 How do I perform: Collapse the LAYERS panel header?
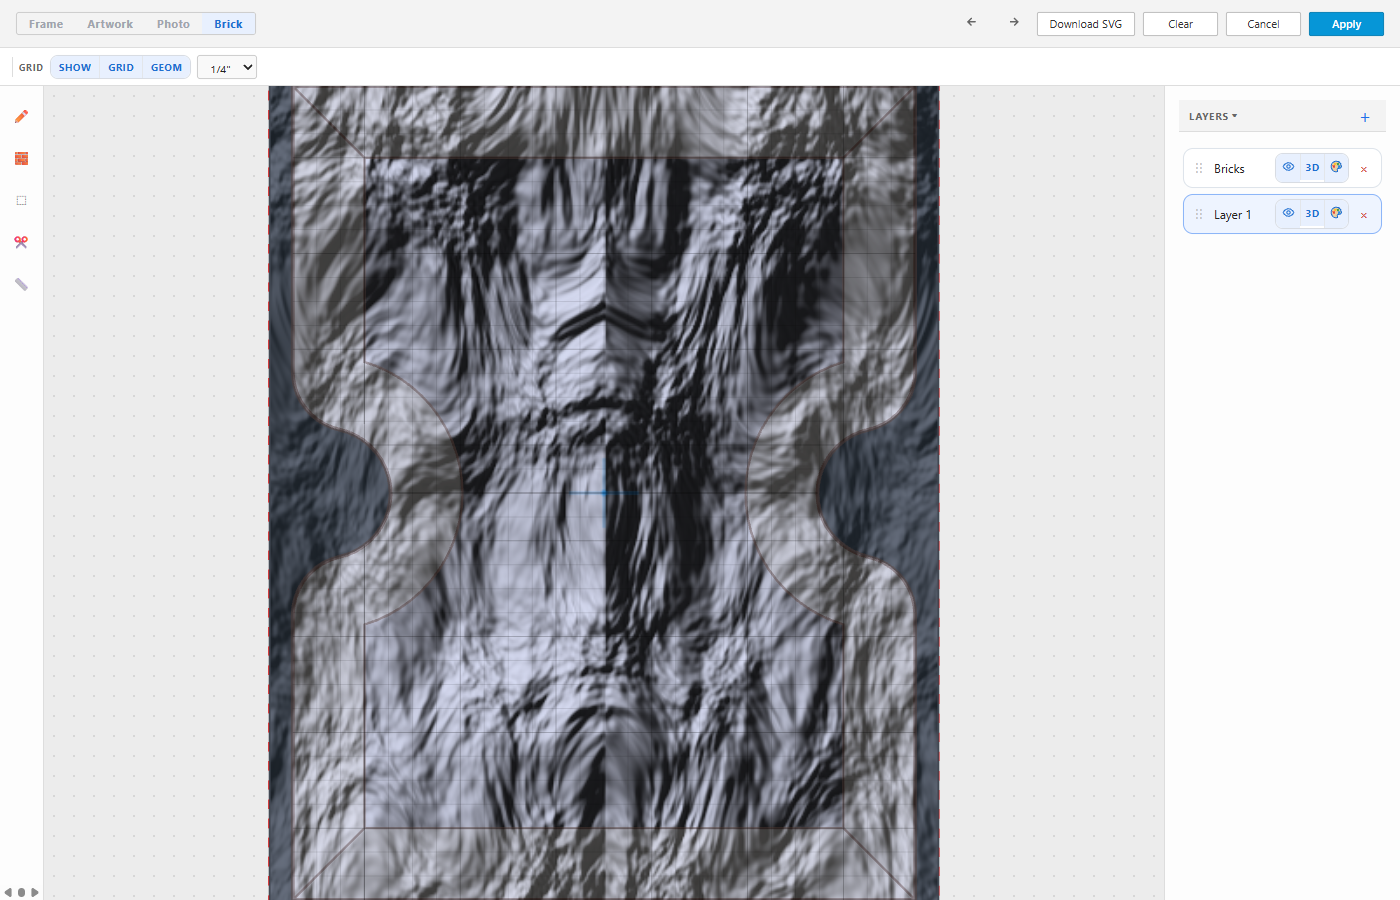point(1213,117)
